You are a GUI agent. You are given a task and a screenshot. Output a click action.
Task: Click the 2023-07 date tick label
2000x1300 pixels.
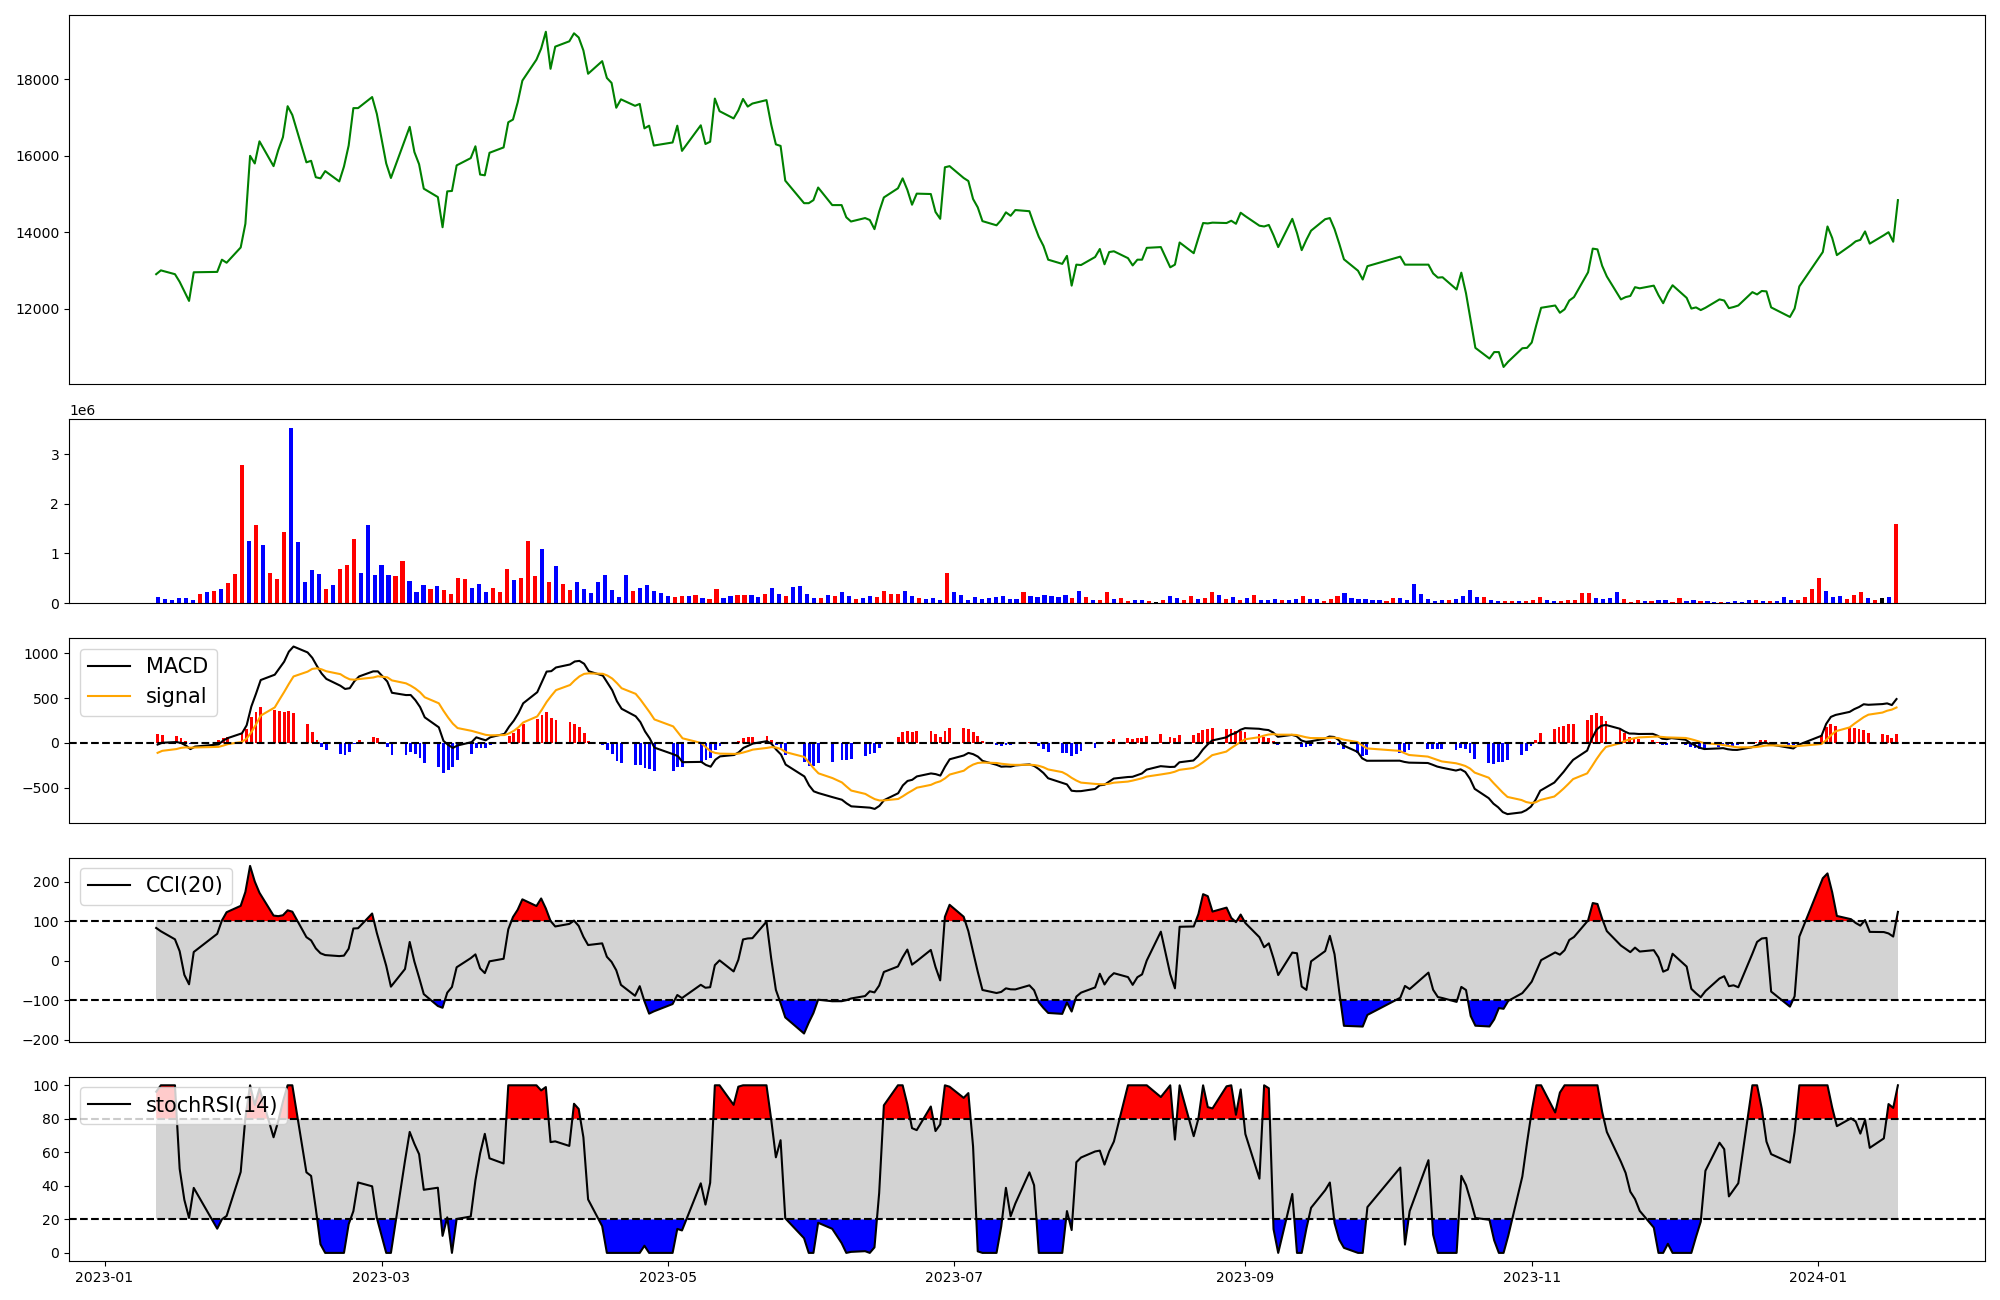coord(954,1277)
